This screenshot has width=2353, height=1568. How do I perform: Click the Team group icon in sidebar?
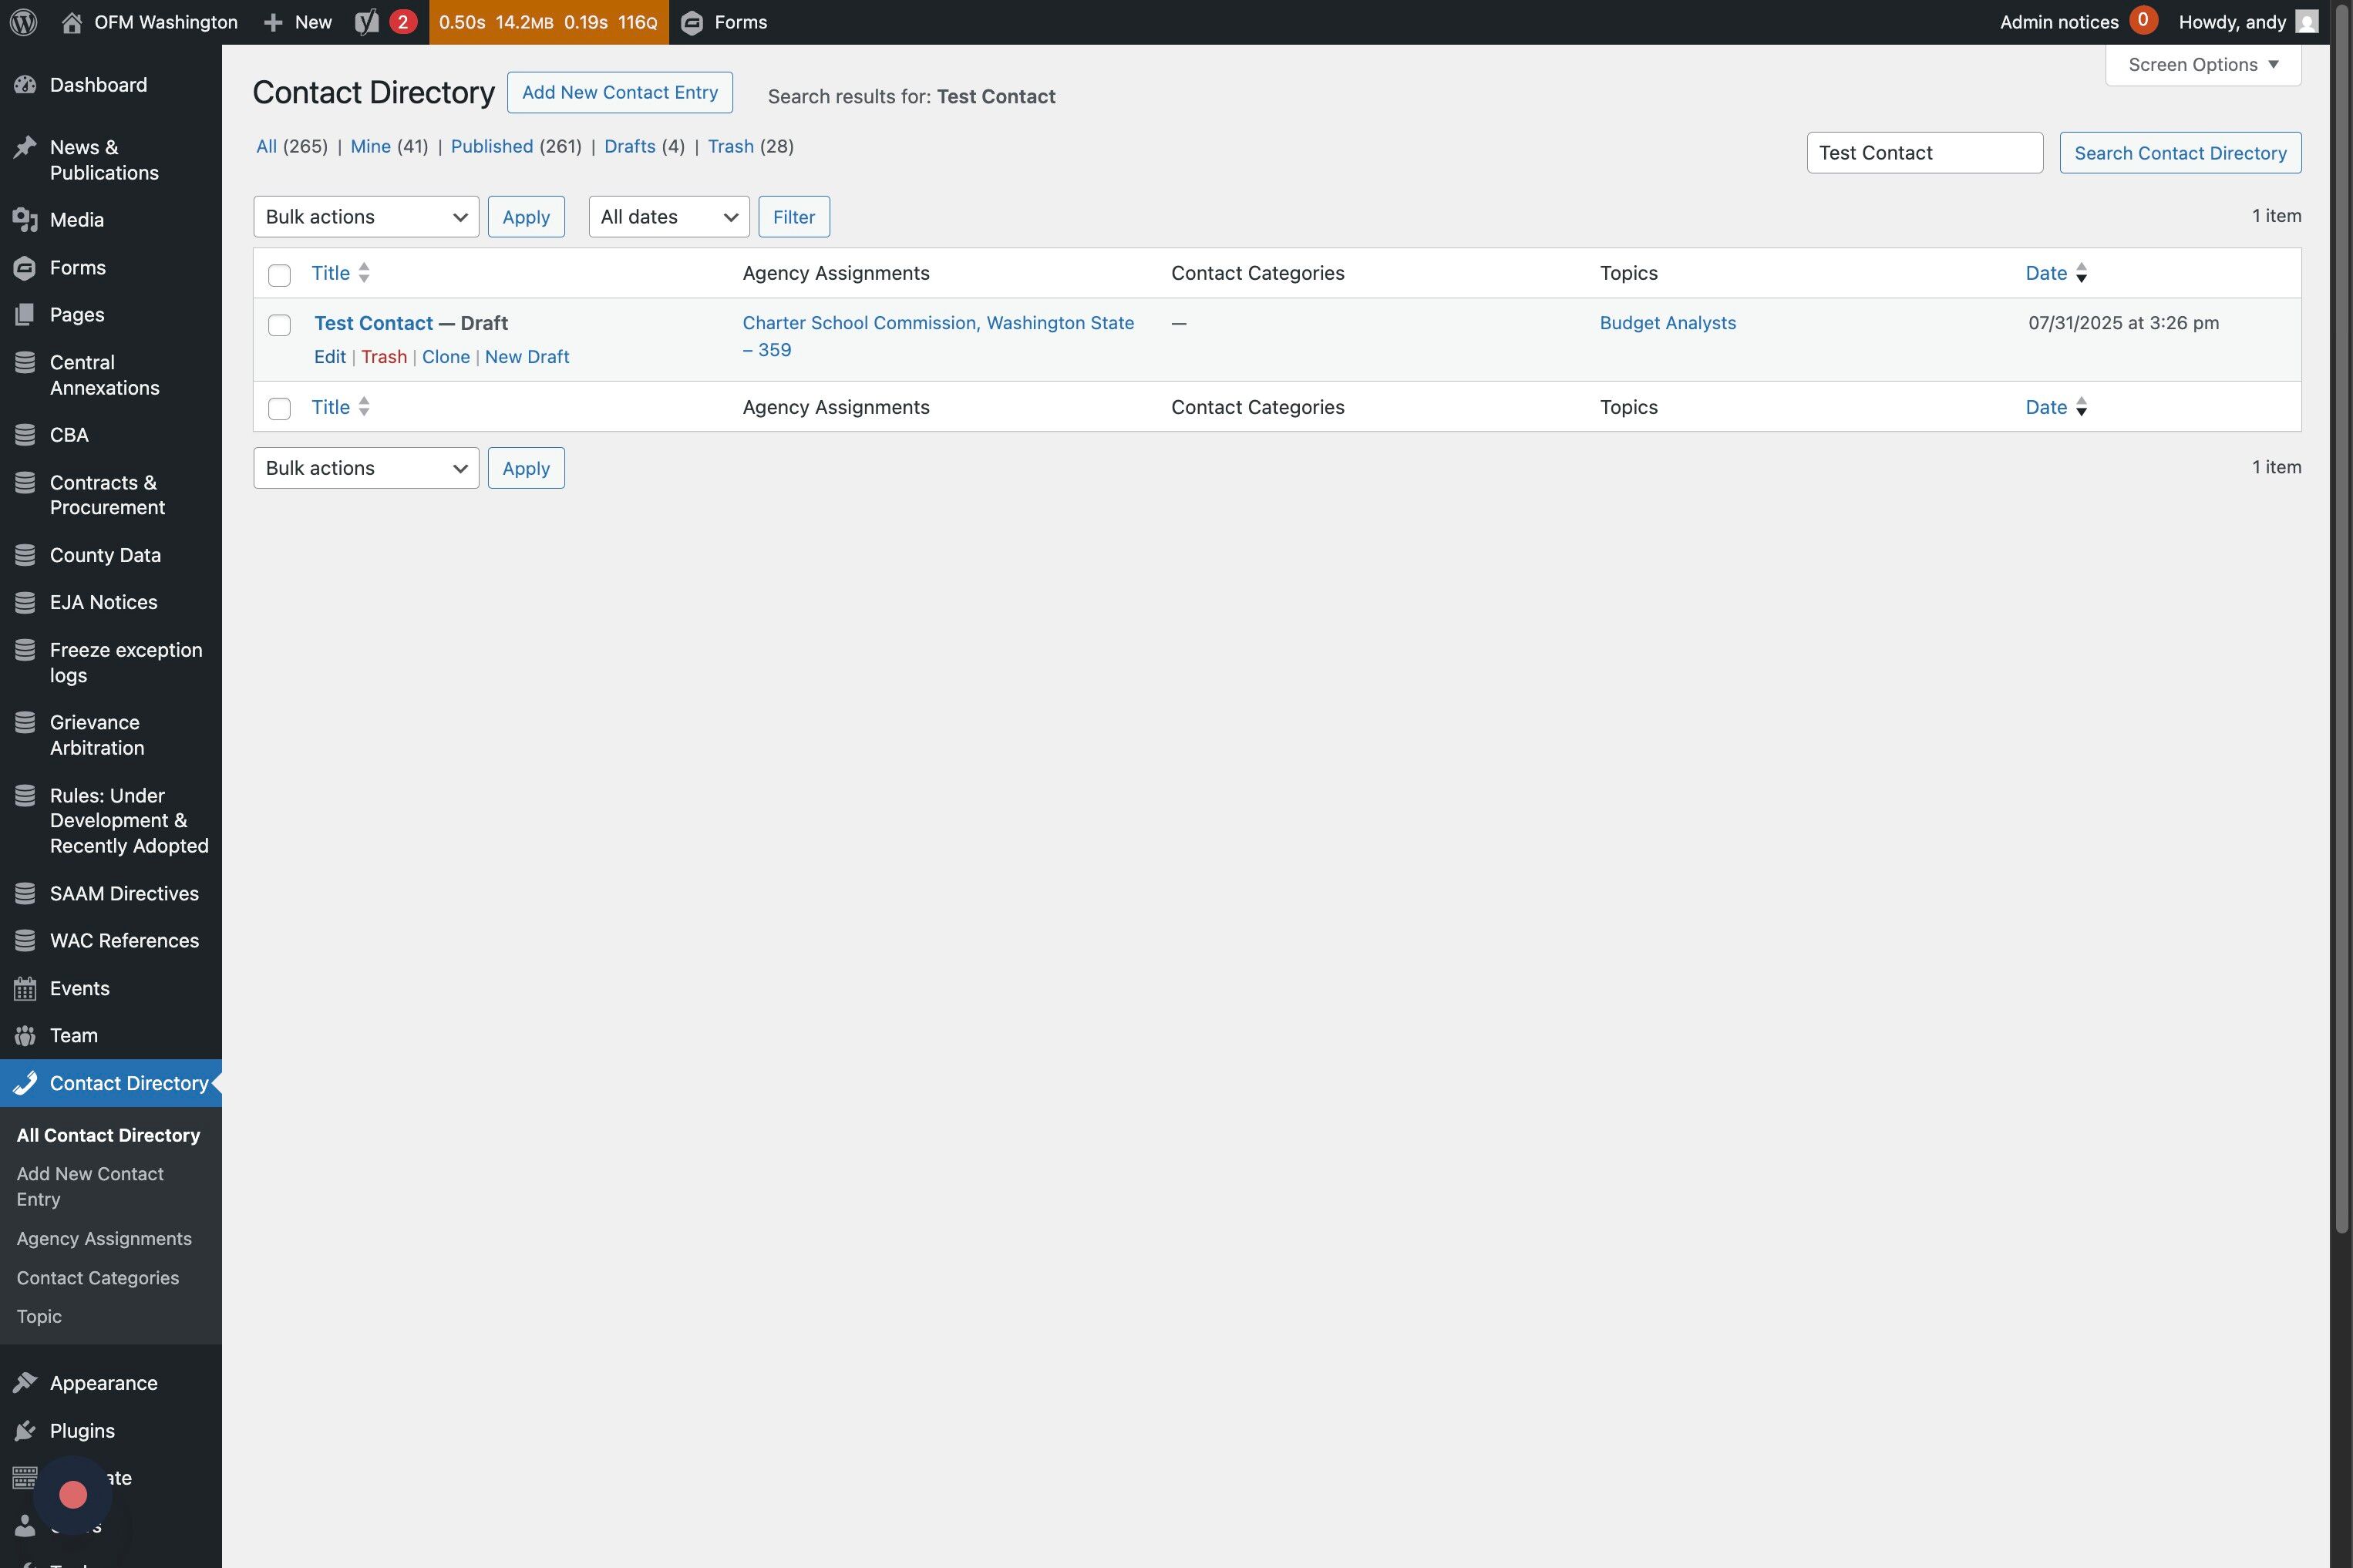(25, 1036)
